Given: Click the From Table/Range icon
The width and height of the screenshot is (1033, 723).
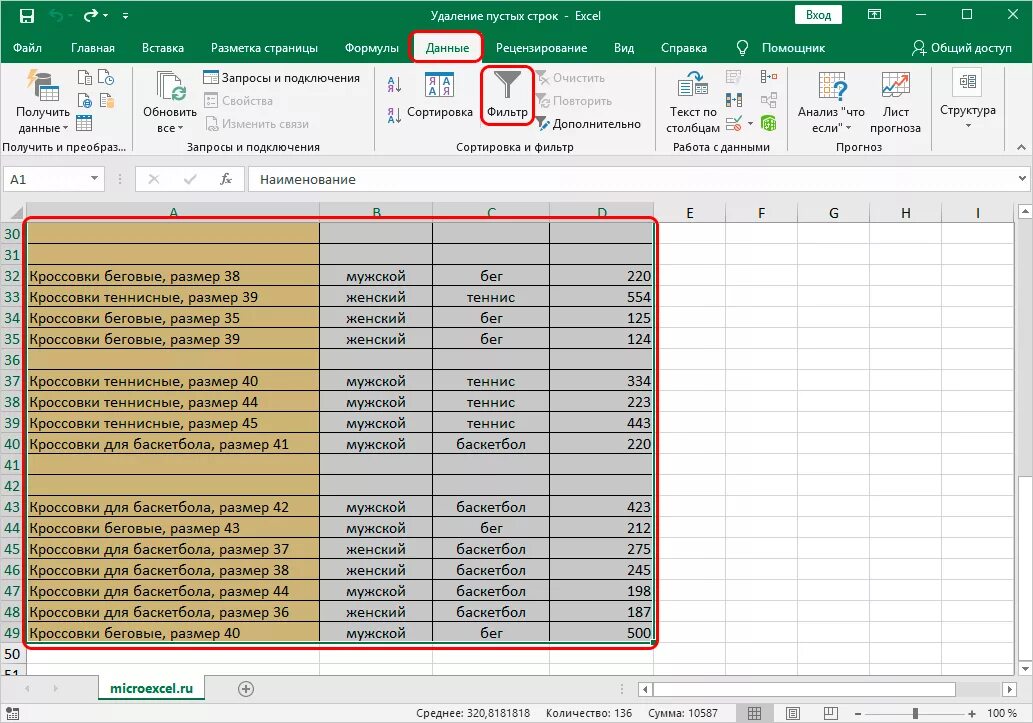Looking at the screenshot, I should [x=84, y=123].
